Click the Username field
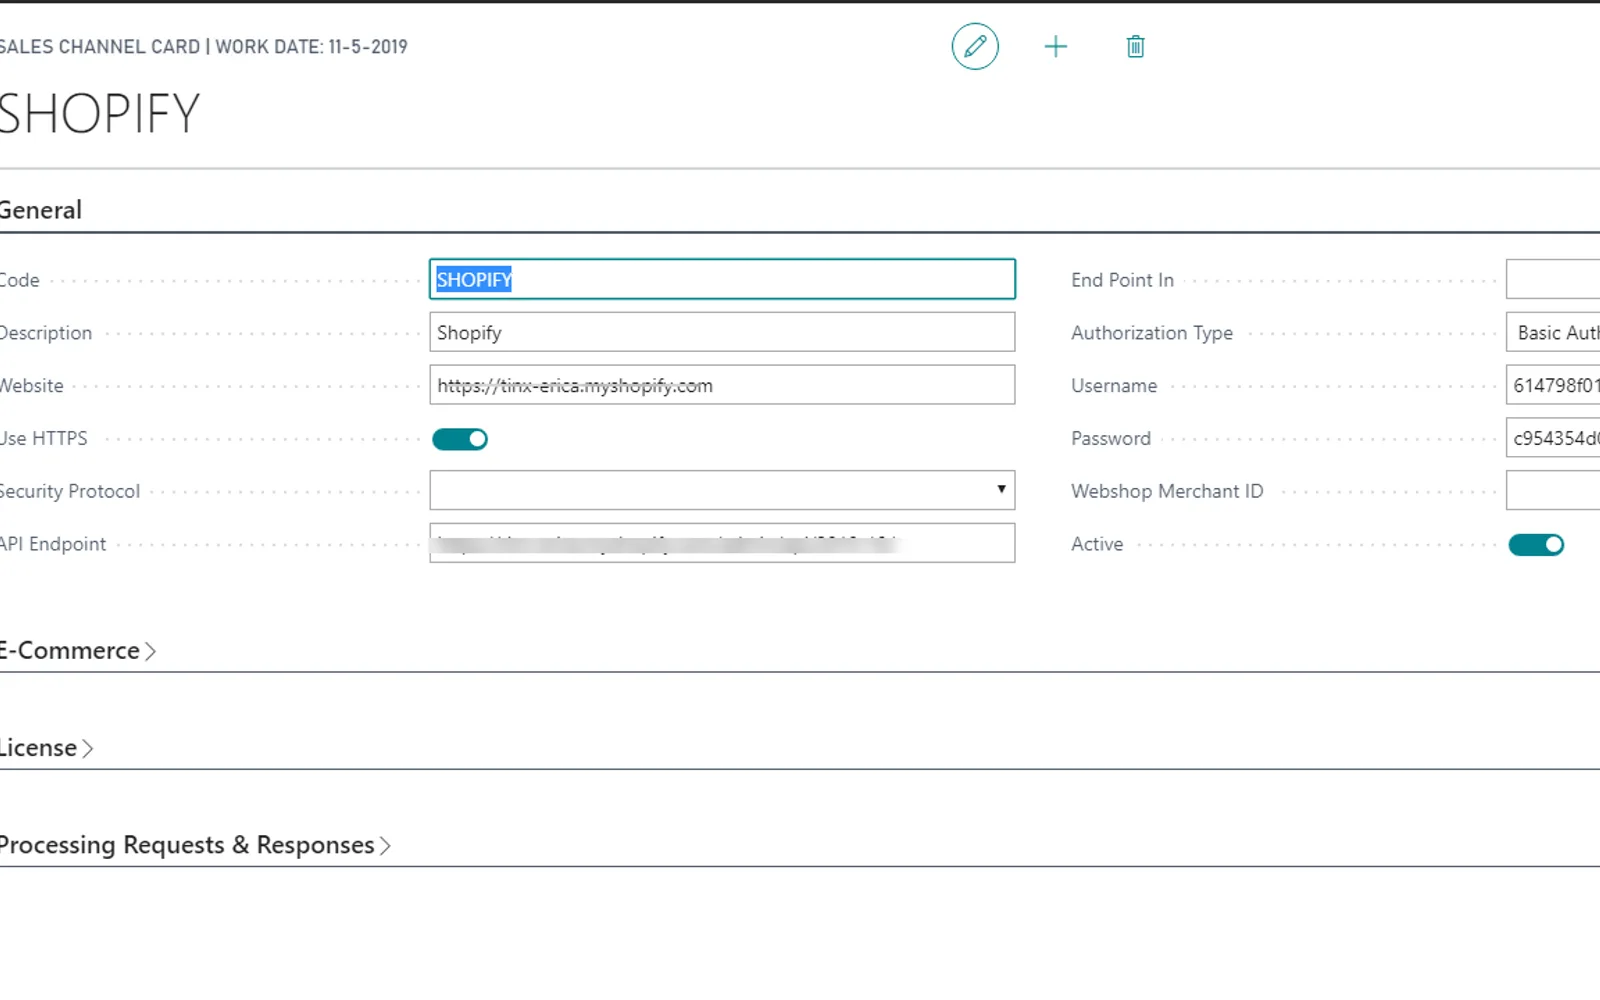 1553,385
